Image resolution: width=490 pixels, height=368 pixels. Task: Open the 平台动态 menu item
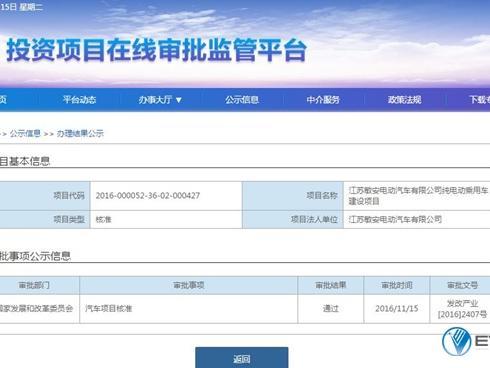(79, 100)
